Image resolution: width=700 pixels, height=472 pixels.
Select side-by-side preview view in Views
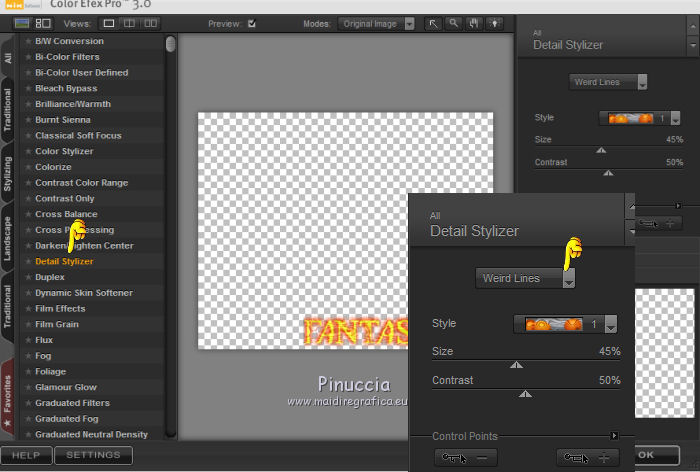pyautogui.click(x=150, y=24)
